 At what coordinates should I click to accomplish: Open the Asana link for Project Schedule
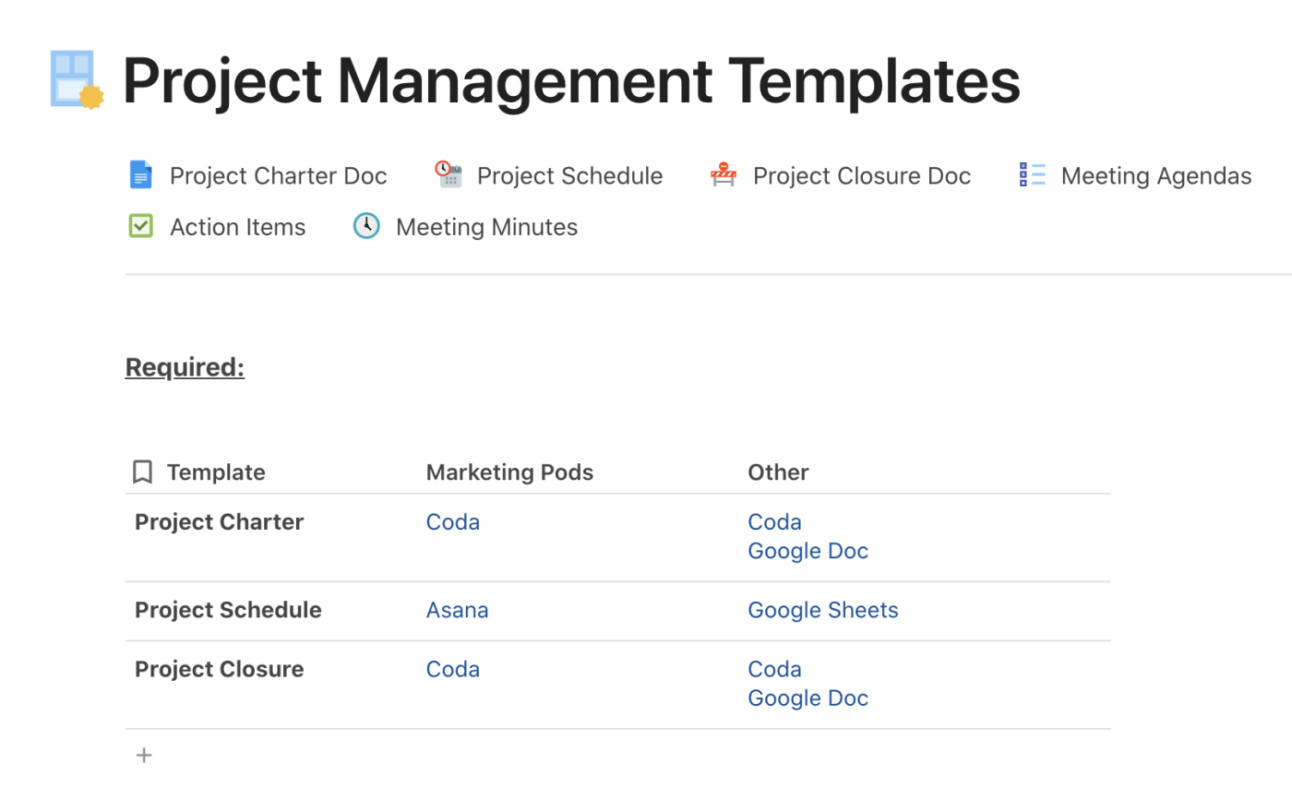(457, 610)
